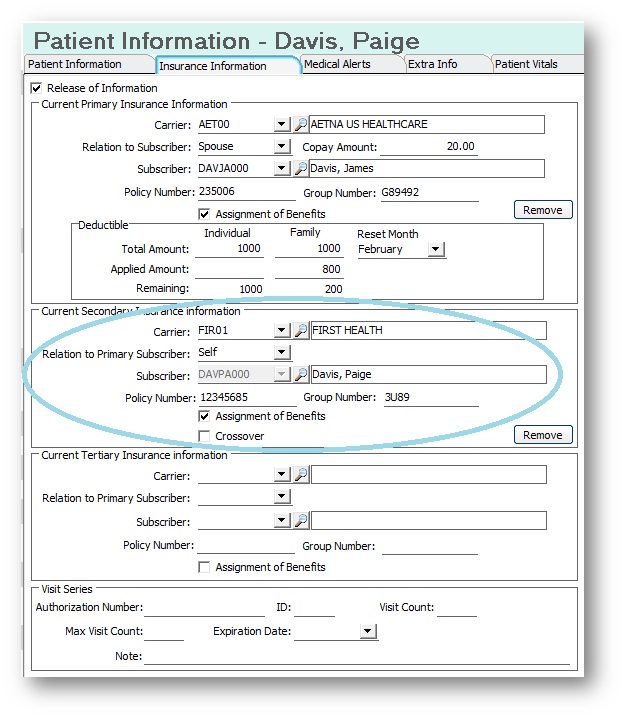Uncheck primary insurance Assignment of Benefits
This screenshot has height=719, width=626.
coord(205,214)
